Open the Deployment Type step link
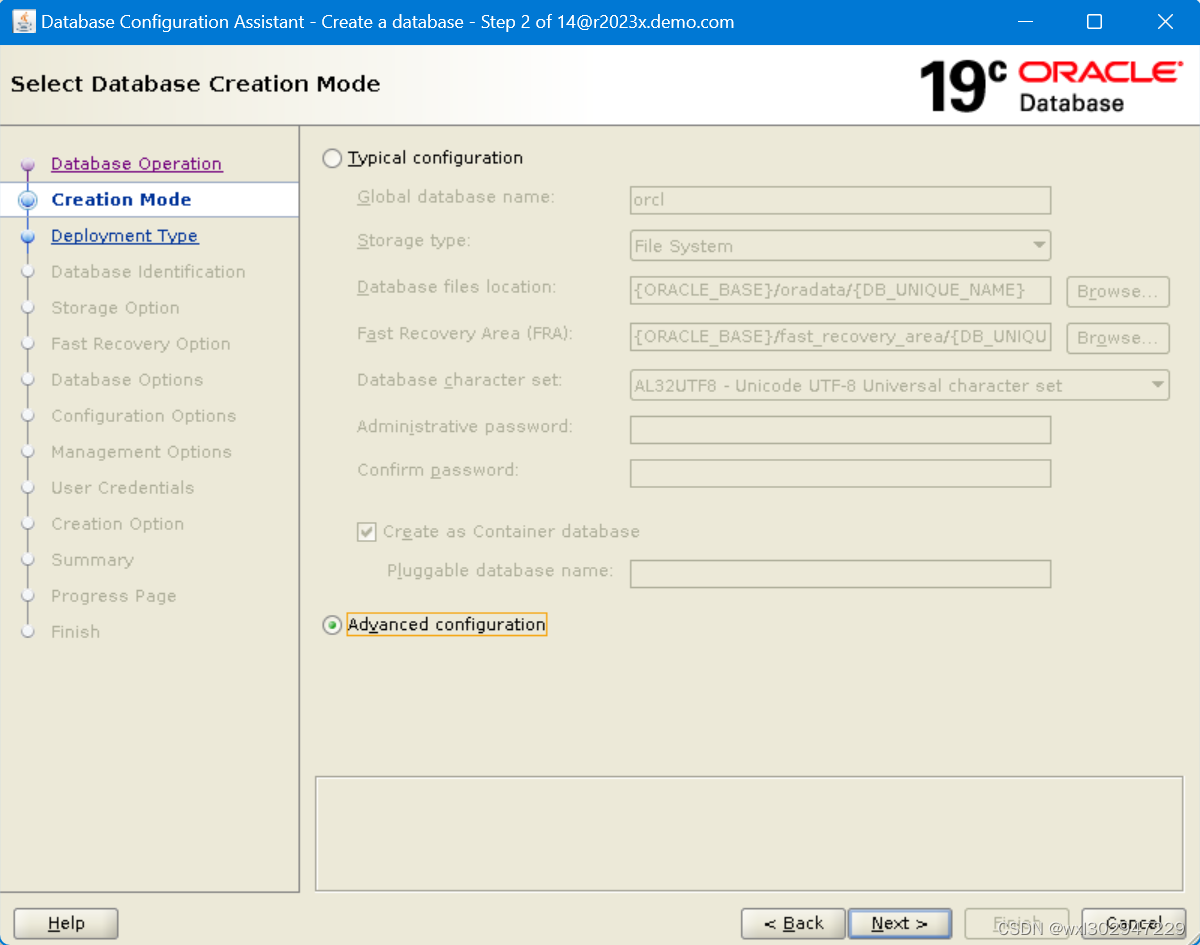1200x945 pixels. click(x=125, y=236)
